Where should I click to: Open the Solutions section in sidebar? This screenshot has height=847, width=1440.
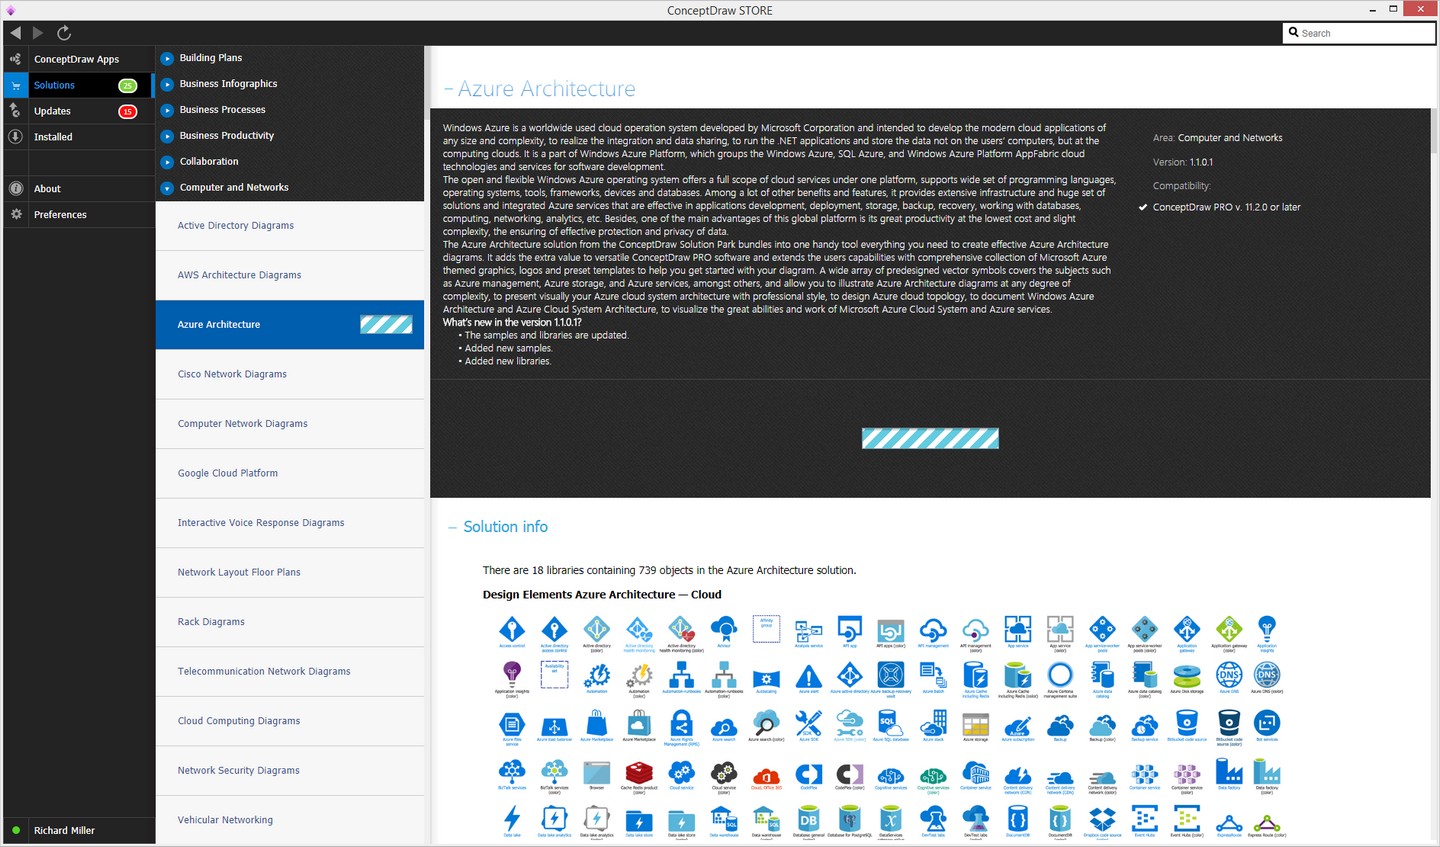(78, 85)
